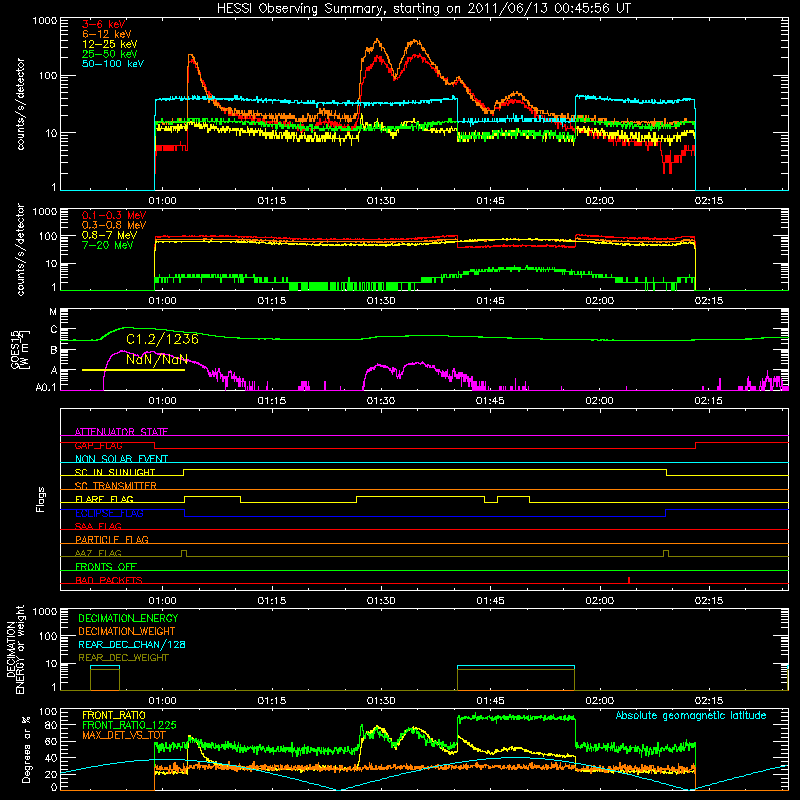Click 01:30 tick label under top keV panel

[x=381, y=201]
